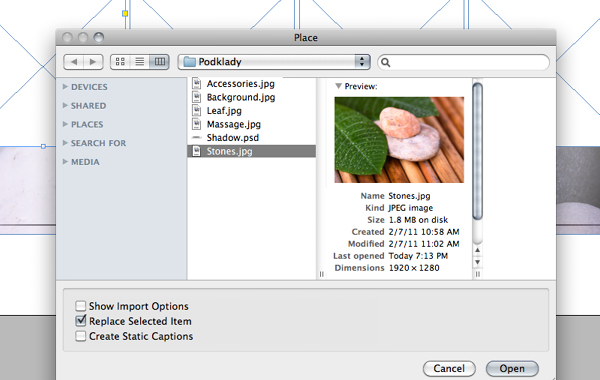Collapse the Preview disclosure triangle
The height and width of the screenshot is (380, 600).
[x=338, y=86]
